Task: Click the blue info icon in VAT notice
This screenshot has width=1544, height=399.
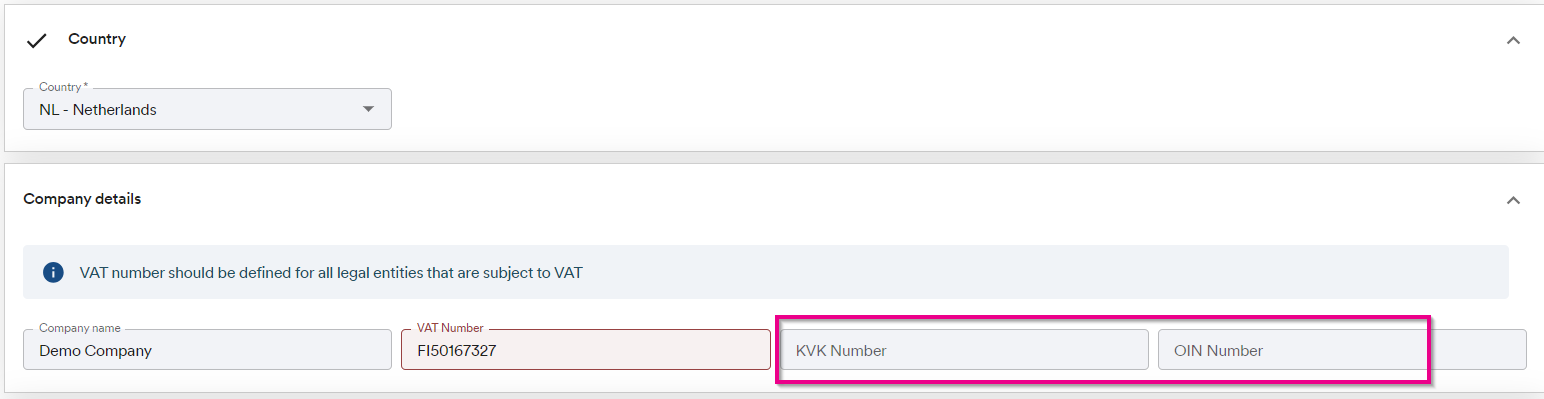Action: (53, 272)
